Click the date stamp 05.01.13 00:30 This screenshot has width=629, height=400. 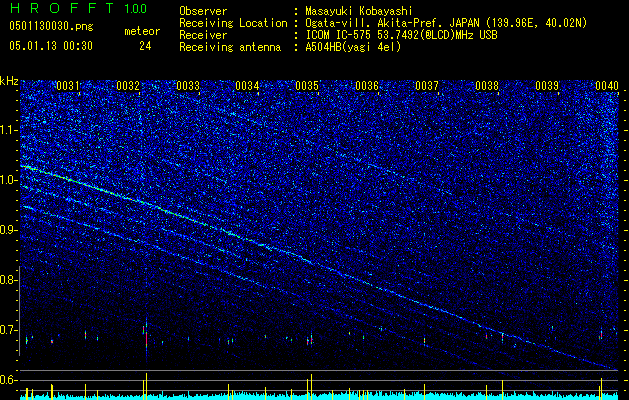[x=51, y=46]
